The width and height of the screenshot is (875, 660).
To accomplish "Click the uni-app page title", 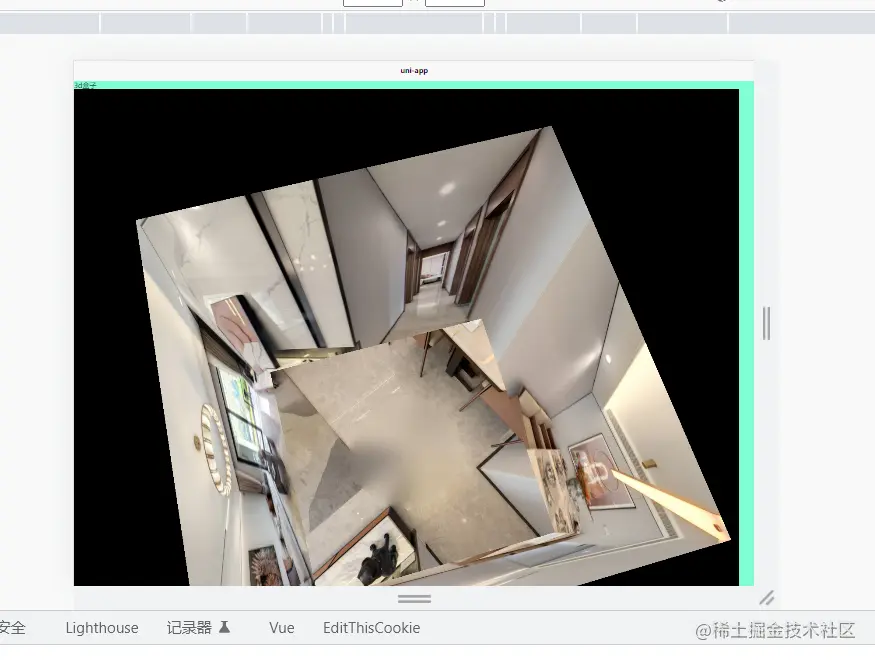I will 414,70.
